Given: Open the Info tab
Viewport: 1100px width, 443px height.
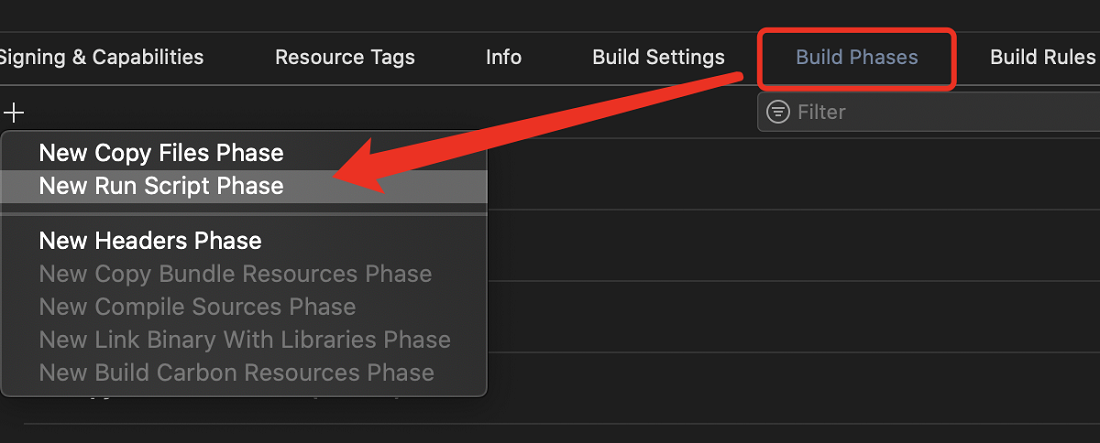Looking at the screenshot, I should pyautogui.click(x=504, y=57).
